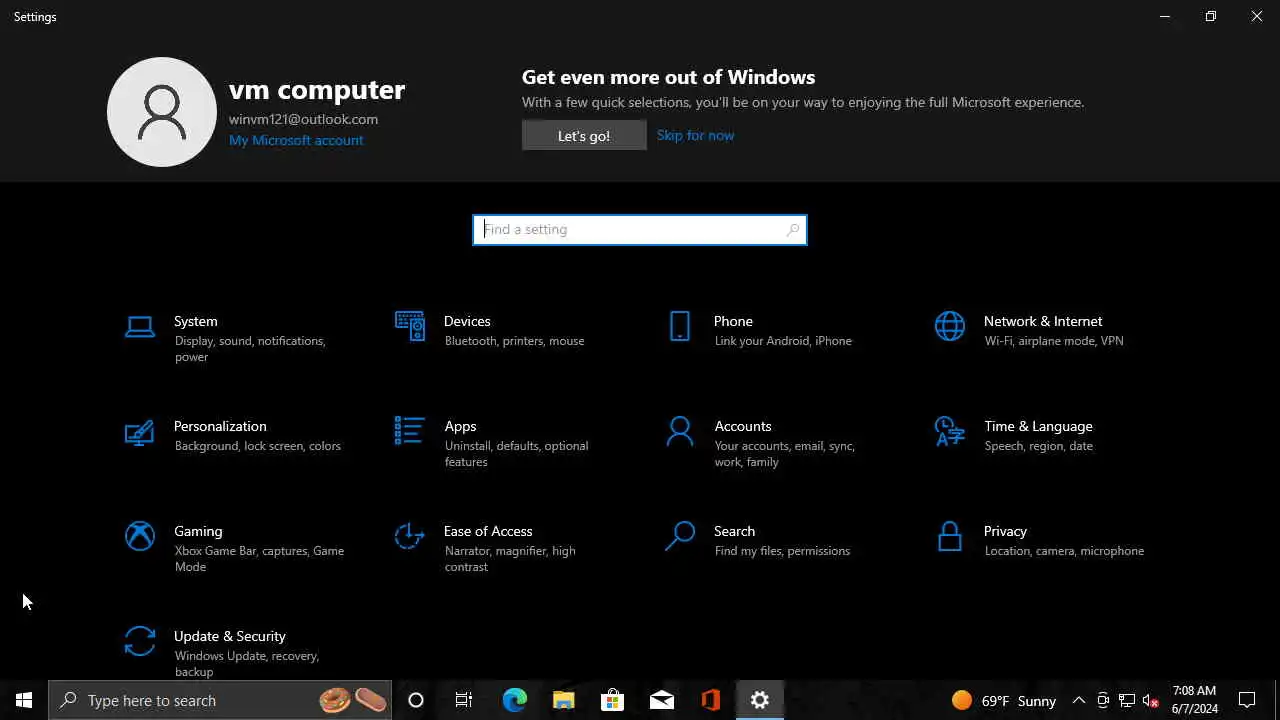Image resolution: width=1280 pixels, height=720 pixels.
Task: Click Get even more out of Windows heading
Action: click(668, 77)
